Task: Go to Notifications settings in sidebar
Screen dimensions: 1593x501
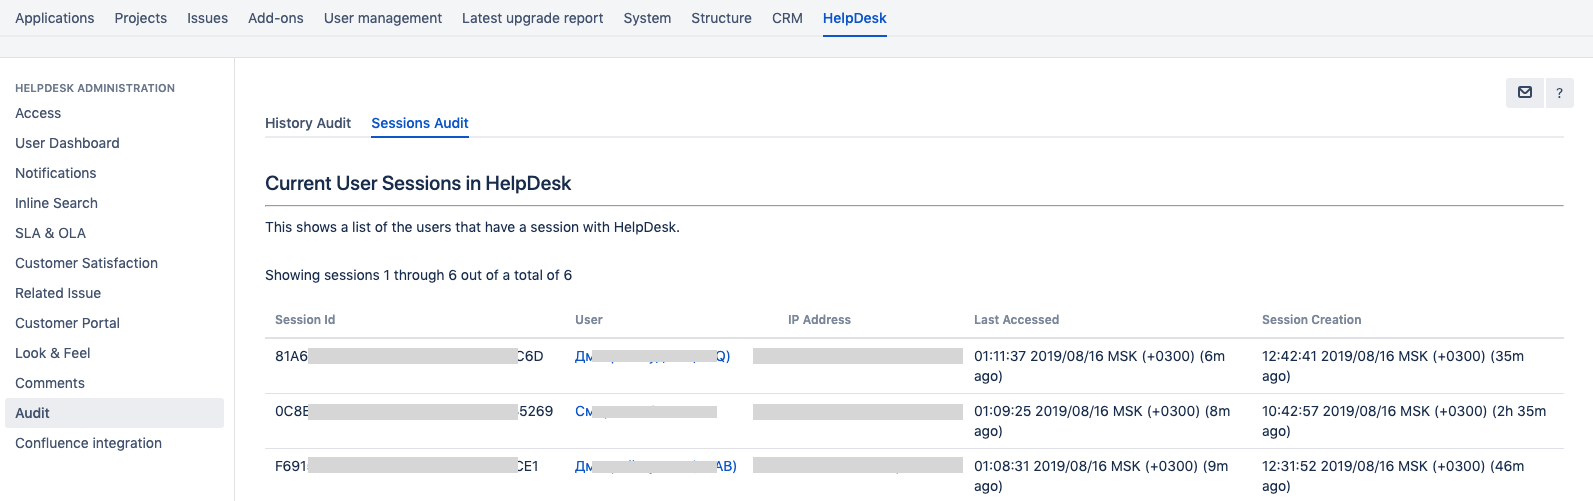Action: [56, 173]
